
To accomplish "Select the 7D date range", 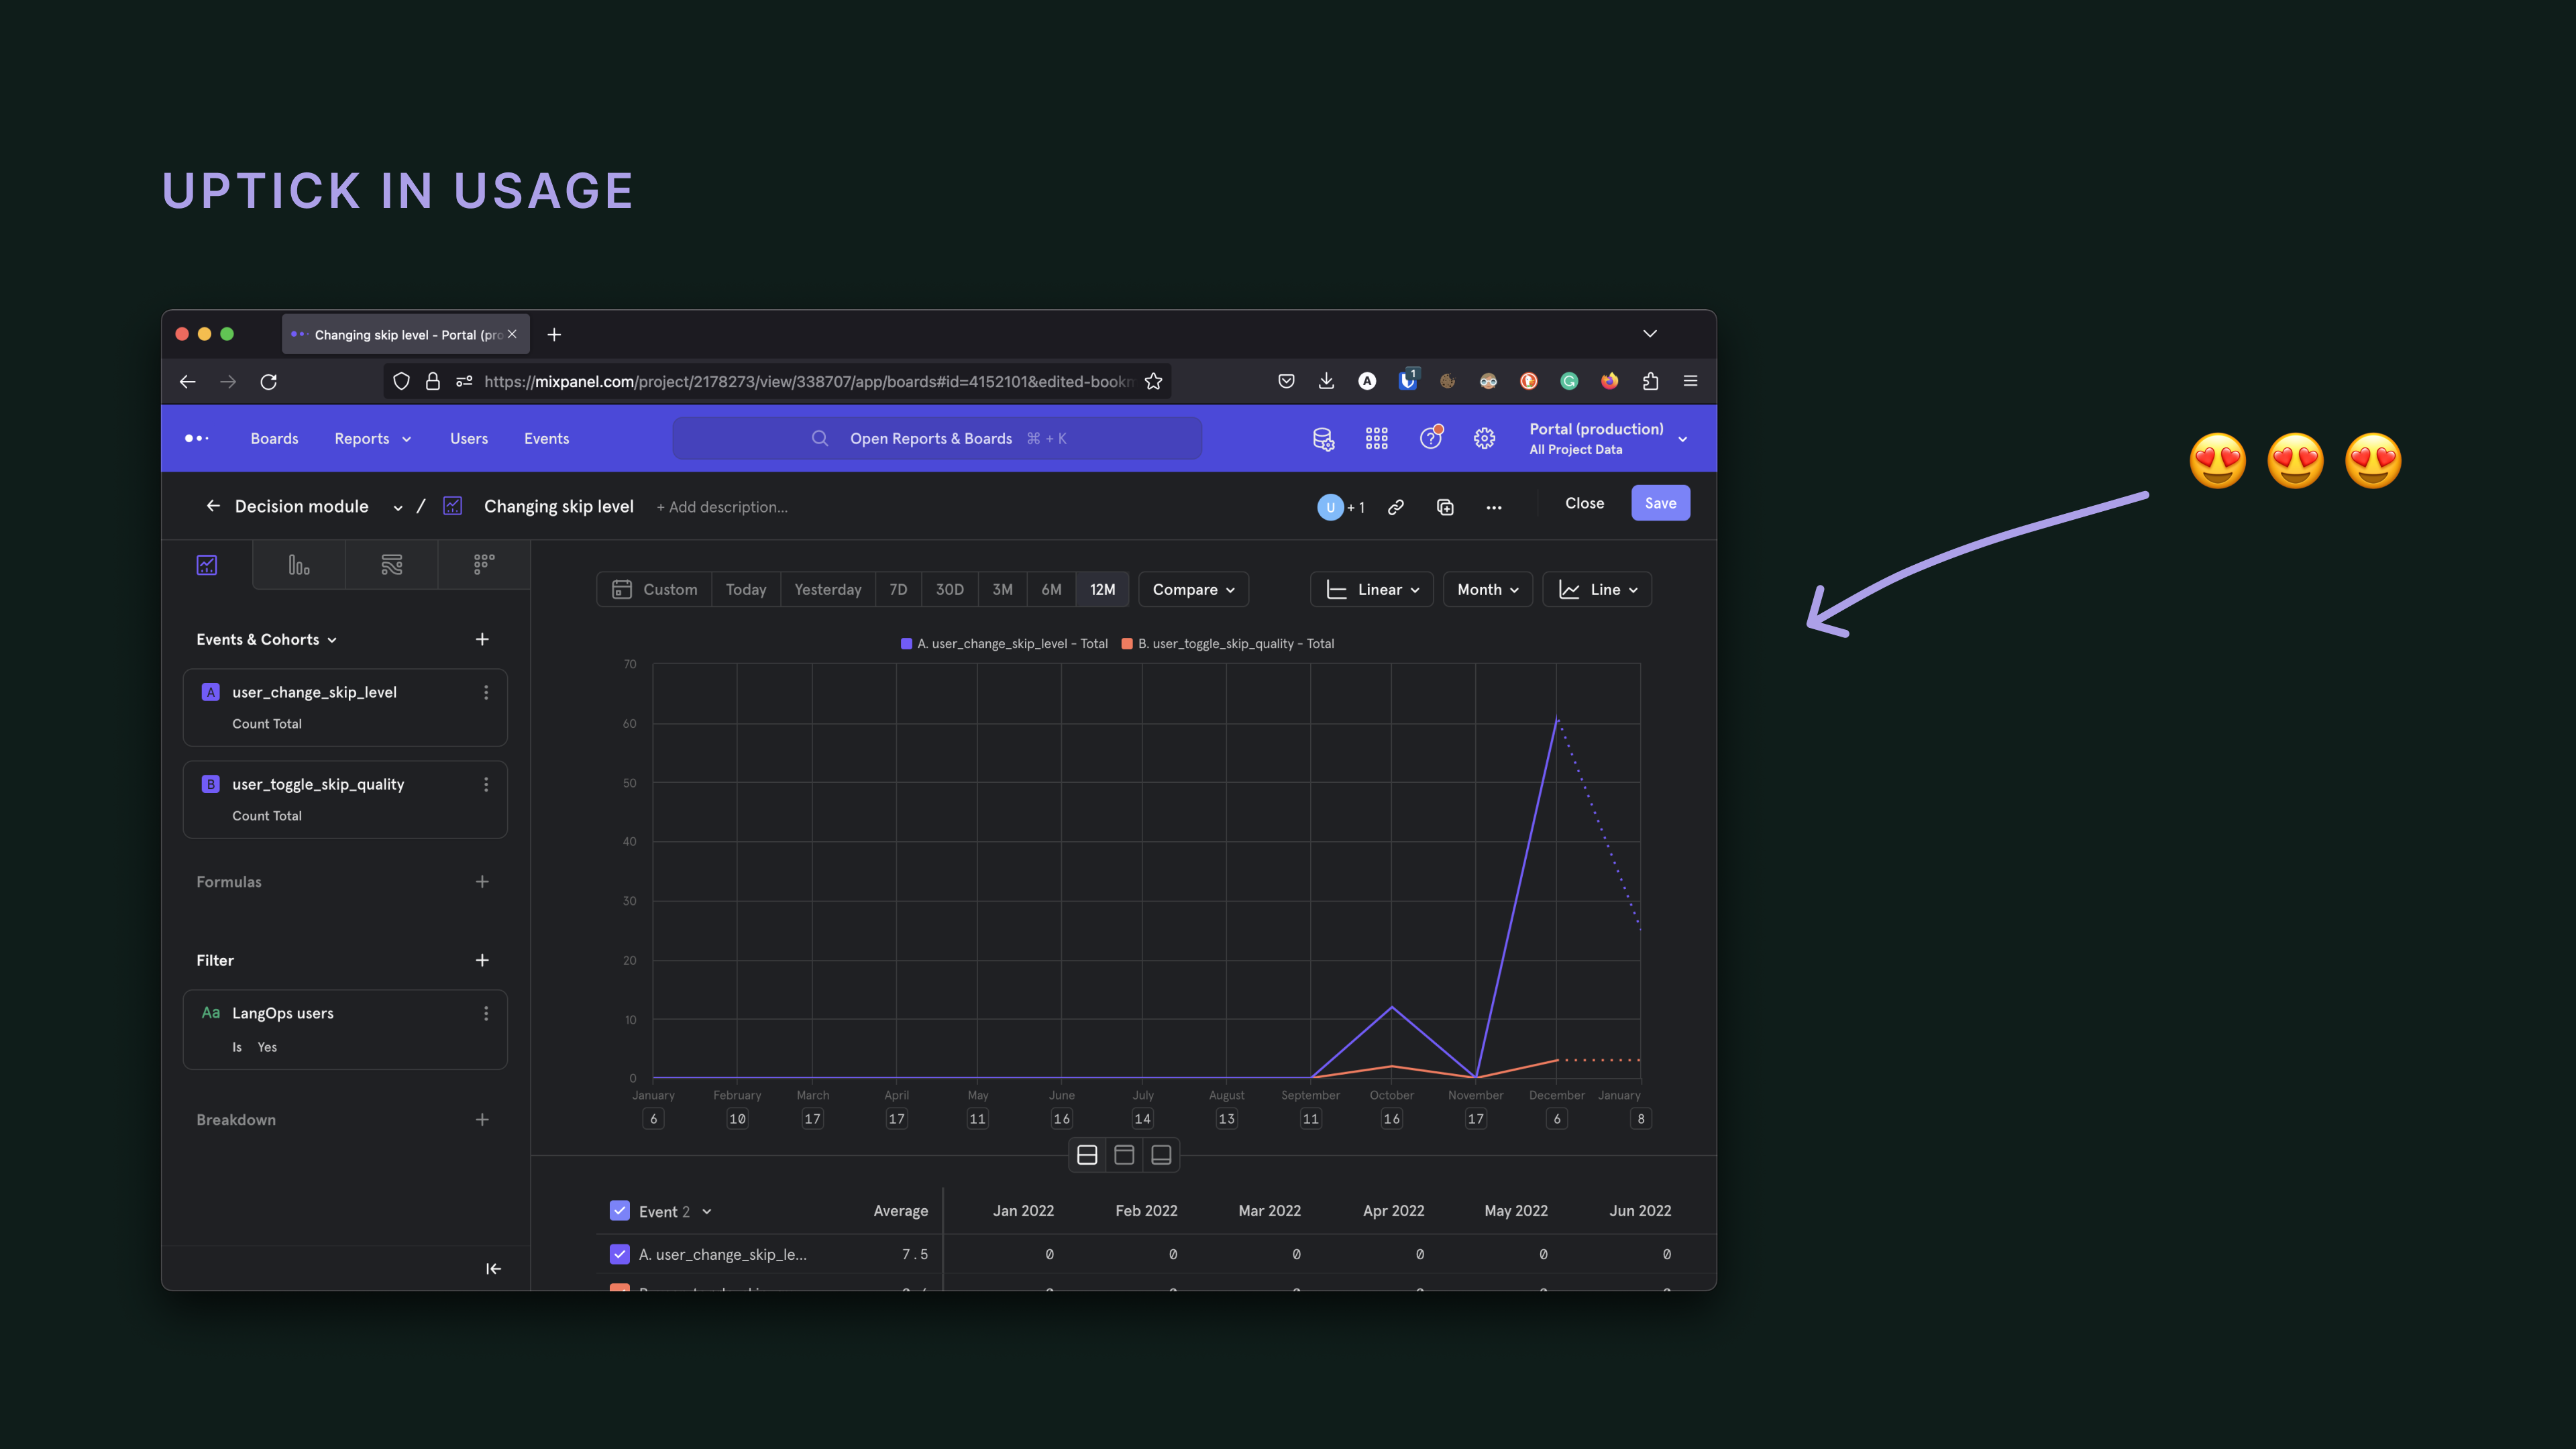I will click(898, 590).
